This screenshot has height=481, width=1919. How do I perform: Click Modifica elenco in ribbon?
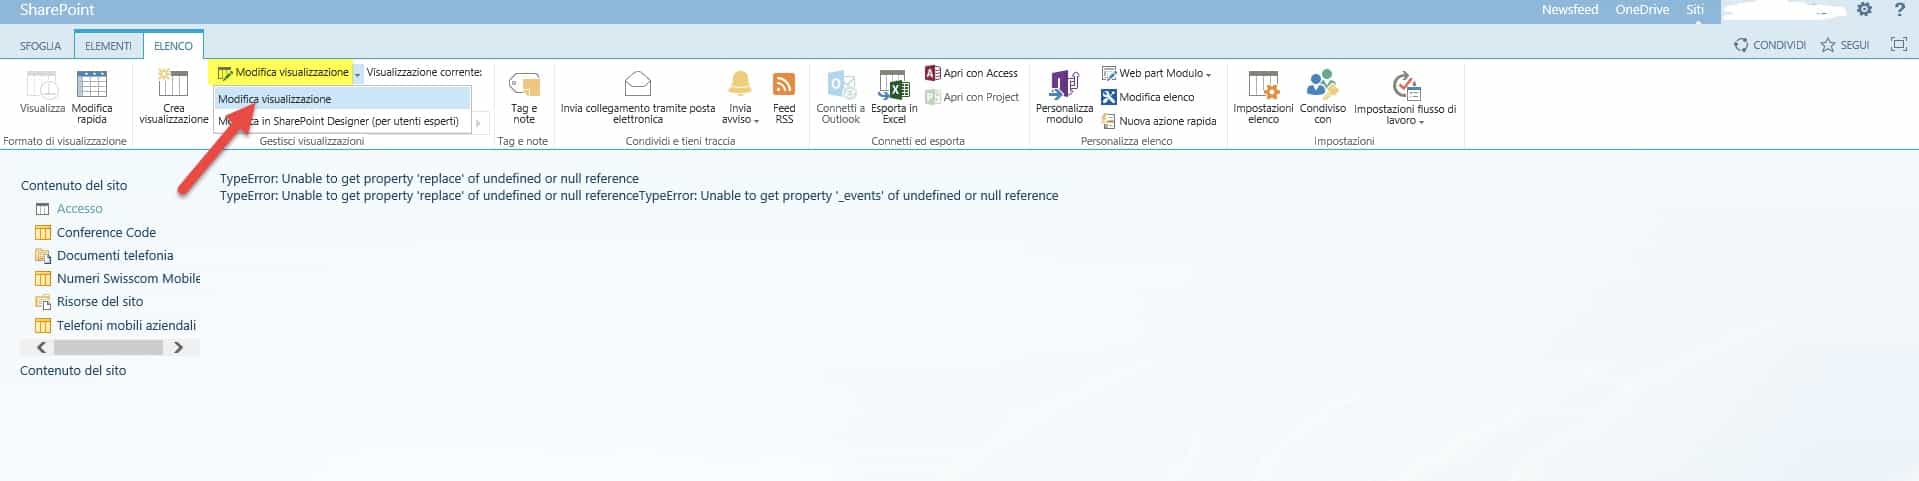[x=1148, y=97]
